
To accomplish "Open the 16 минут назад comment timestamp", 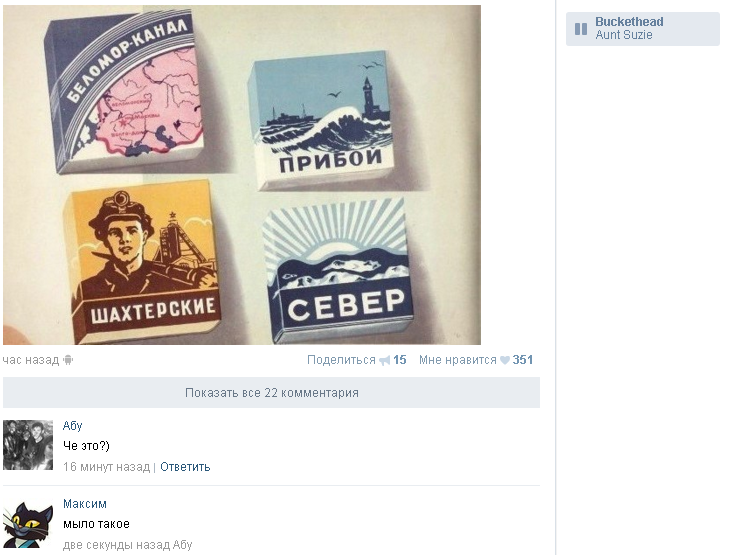I will [x=106, y=467].
